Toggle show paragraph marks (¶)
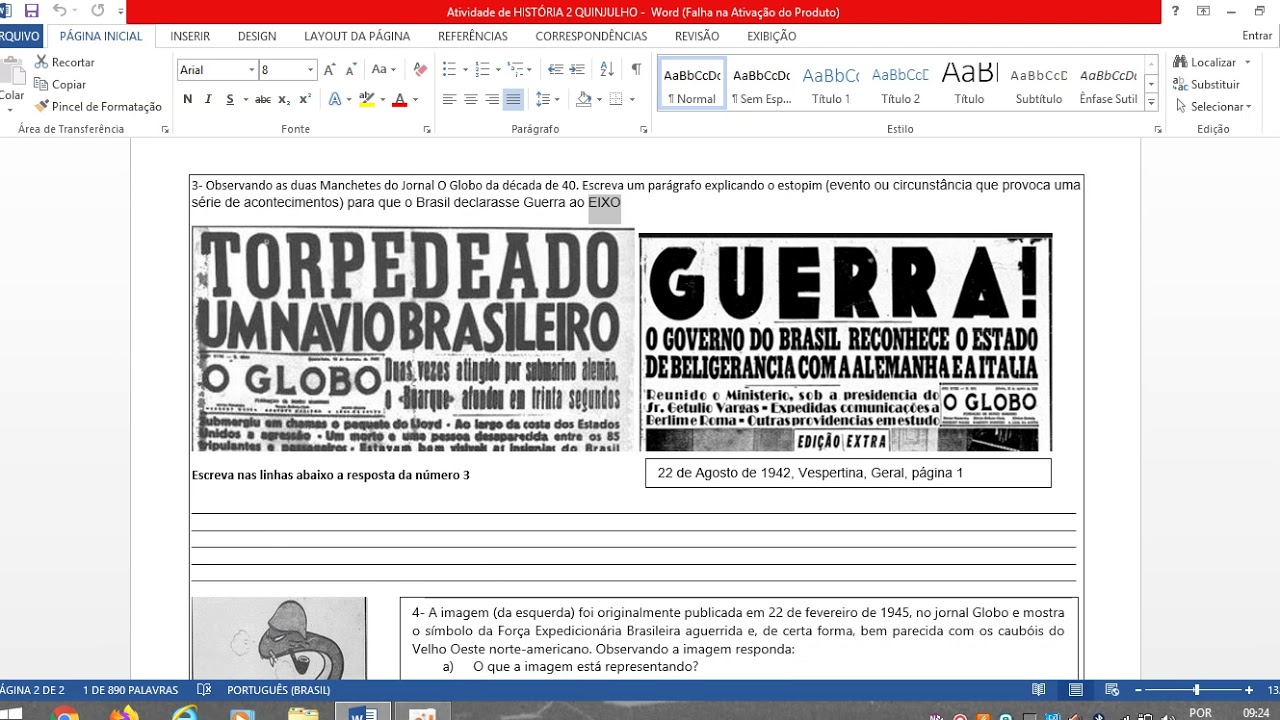The image size is (1280, 720). pos(636,70)
